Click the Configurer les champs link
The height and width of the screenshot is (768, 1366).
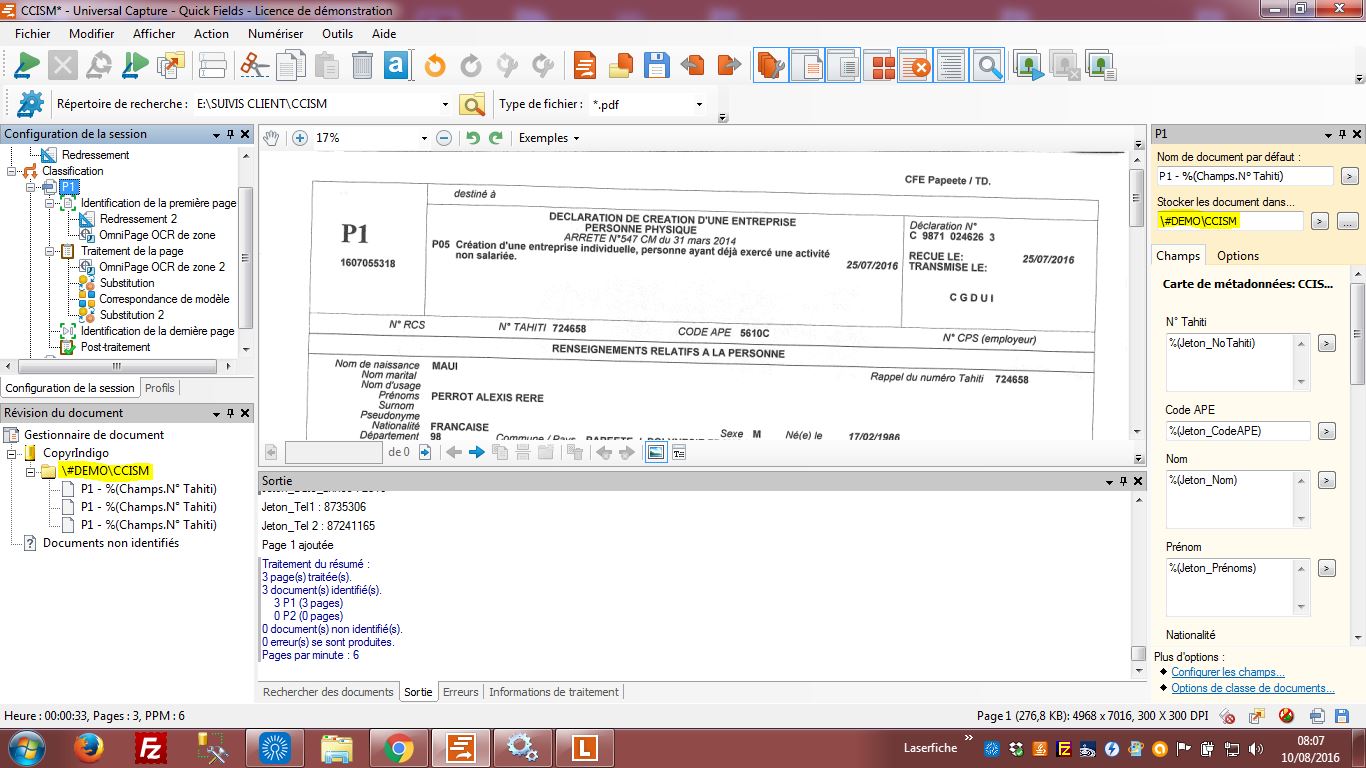tap(1227, 672)
